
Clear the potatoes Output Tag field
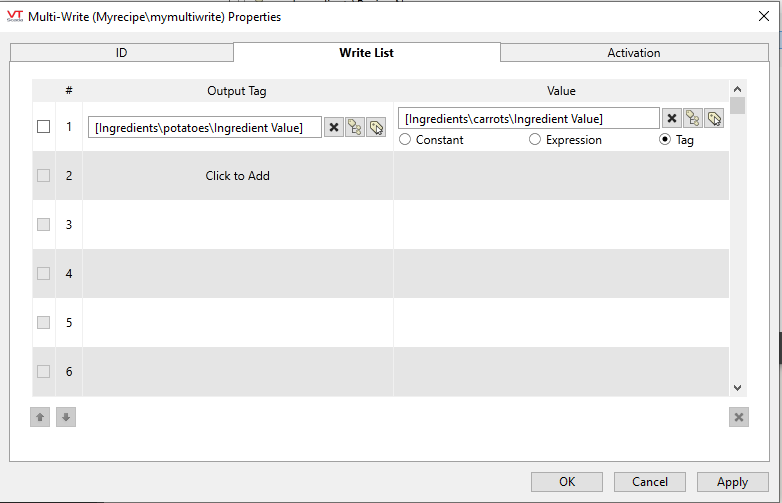pyautogui.click(x=334, y=127)
